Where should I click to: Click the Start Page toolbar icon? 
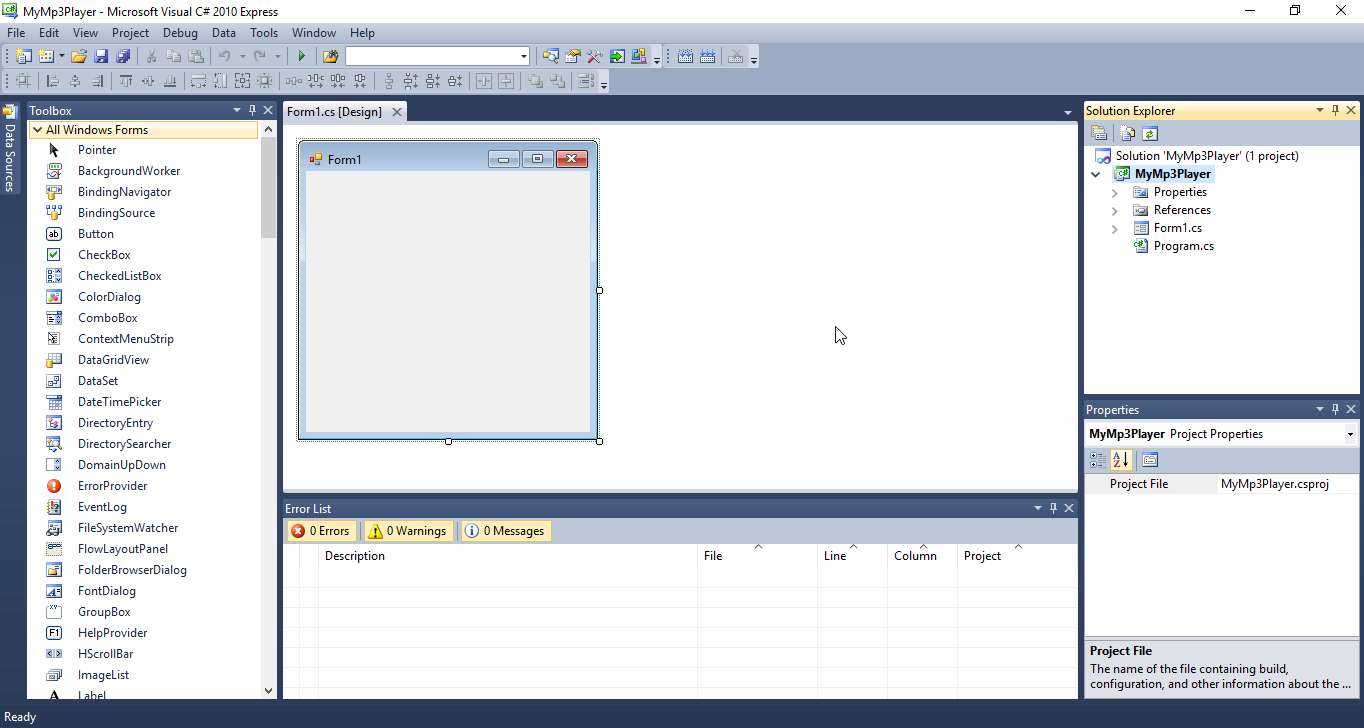pos(617,56)
